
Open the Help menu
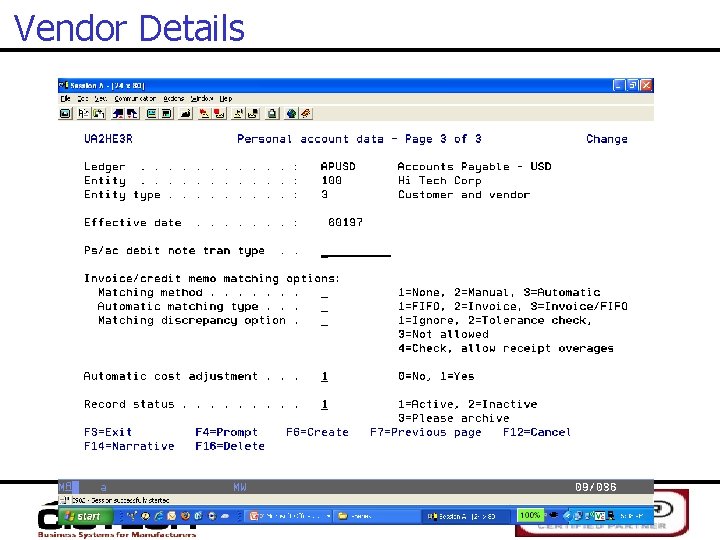(225, 99)
